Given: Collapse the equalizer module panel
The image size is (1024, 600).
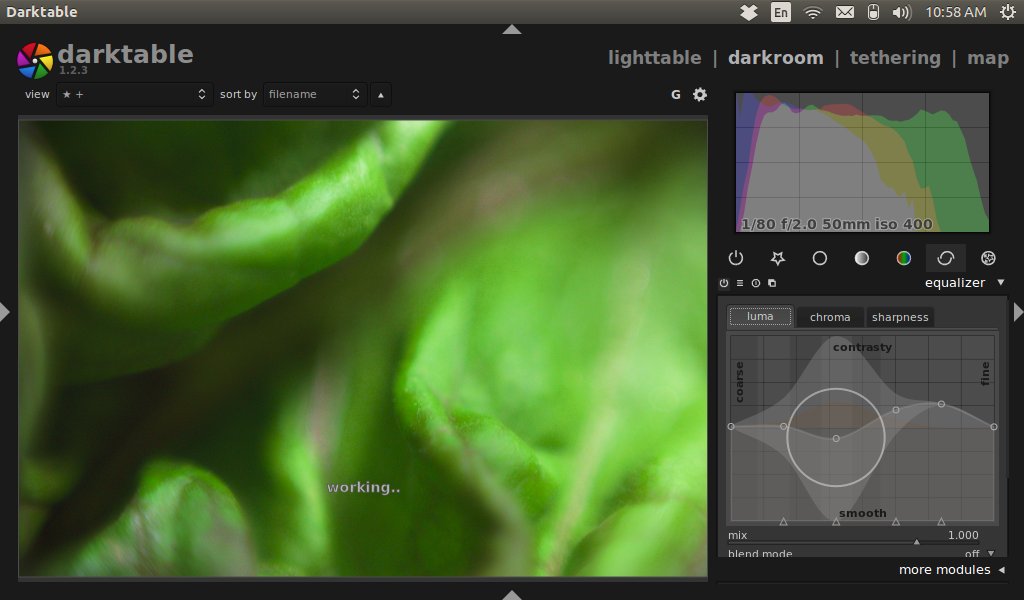Looking at the screenshot, I should click(1001, 283).
